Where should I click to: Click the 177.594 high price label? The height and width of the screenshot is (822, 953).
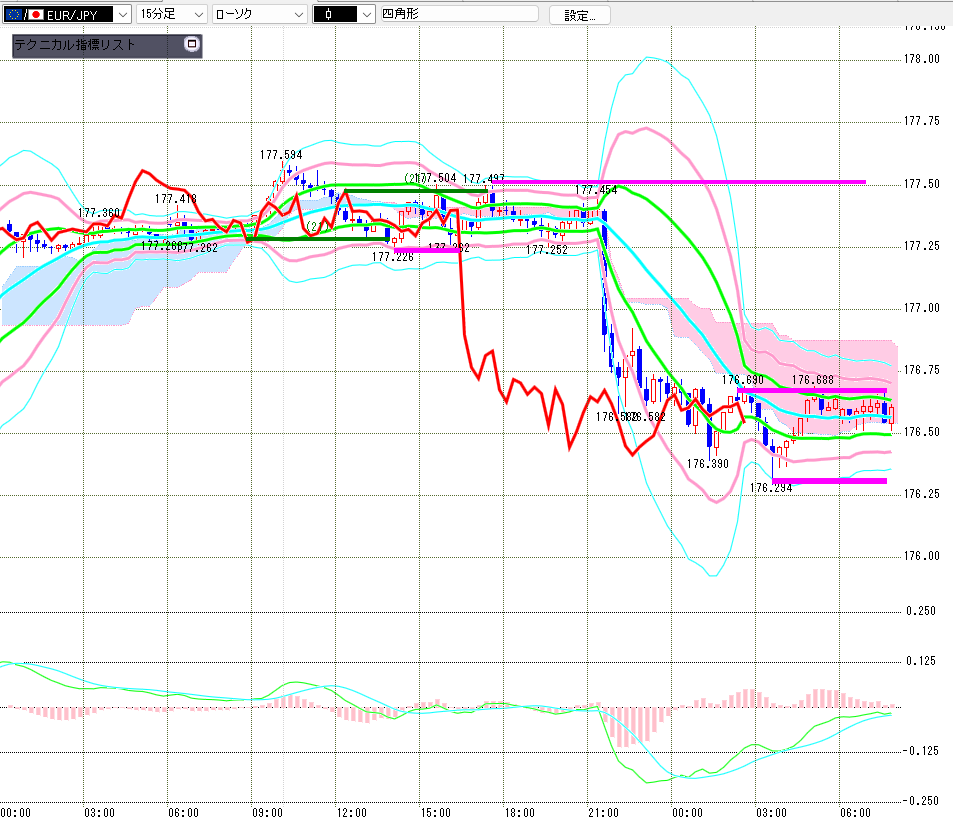(x=281, y=154)
